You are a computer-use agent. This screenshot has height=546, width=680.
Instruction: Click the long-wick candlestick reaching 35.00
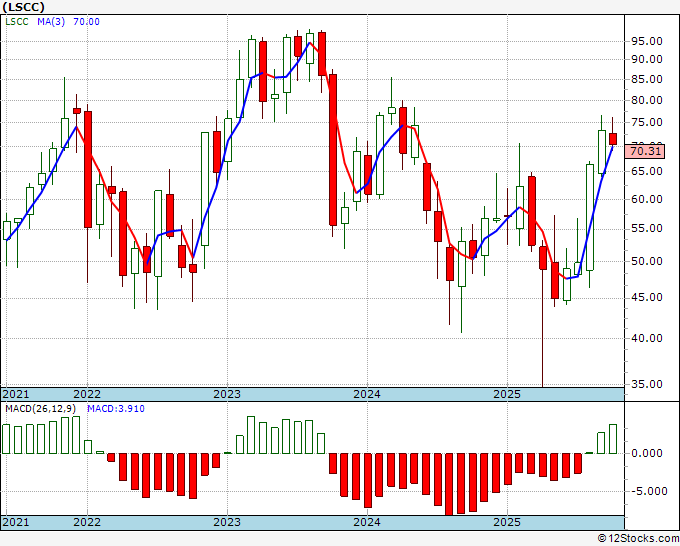(x=543, y=258)
